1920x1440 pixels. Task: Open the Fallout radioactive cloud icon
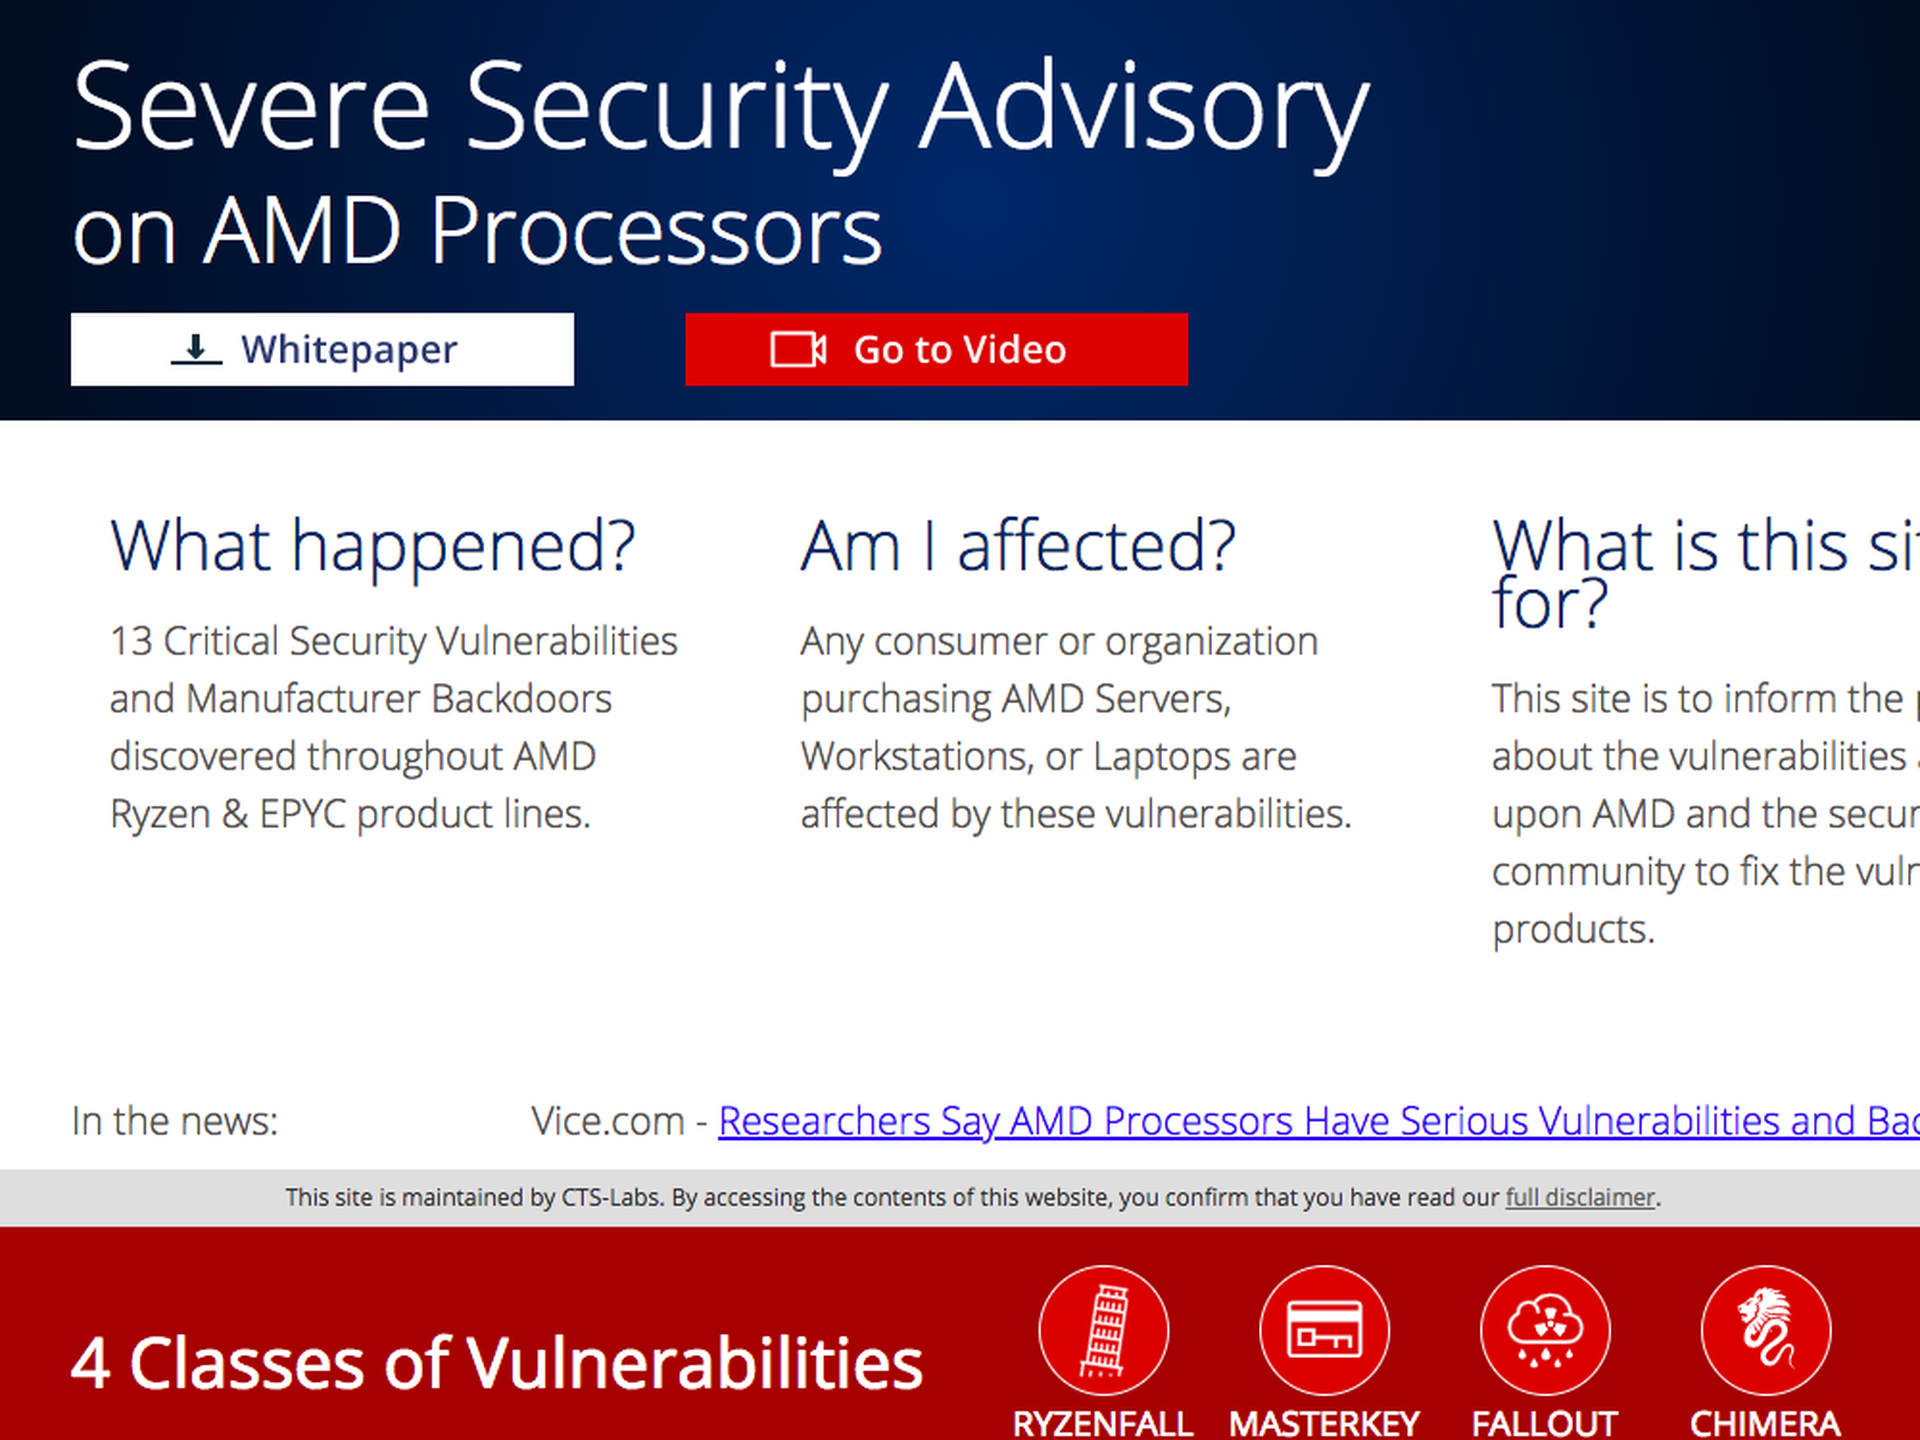click(1545, 1330)
